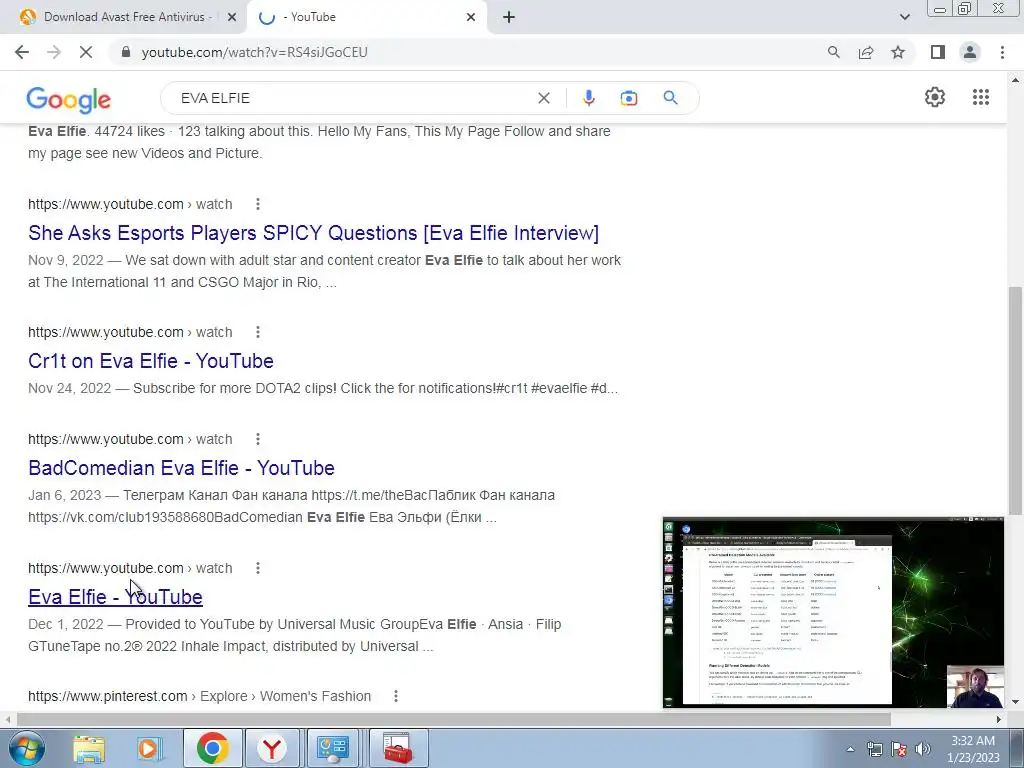The image size is (1024, 768).
Task: Open the volume control speaker icon
Action: click(923, 749)
